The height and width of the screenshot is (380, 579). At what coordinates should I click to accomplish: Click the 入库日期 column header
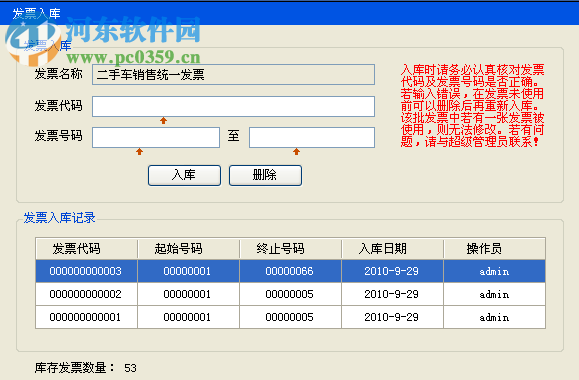(392, 249)
